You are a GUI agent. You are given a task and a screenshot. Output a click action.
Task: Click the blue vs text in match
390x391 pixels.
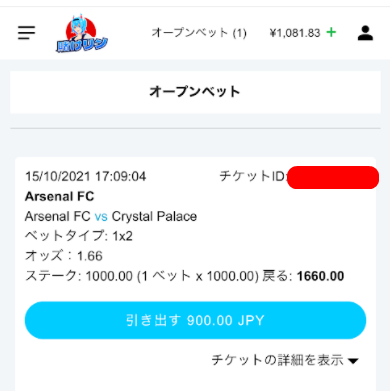click(x=101, y=217)
